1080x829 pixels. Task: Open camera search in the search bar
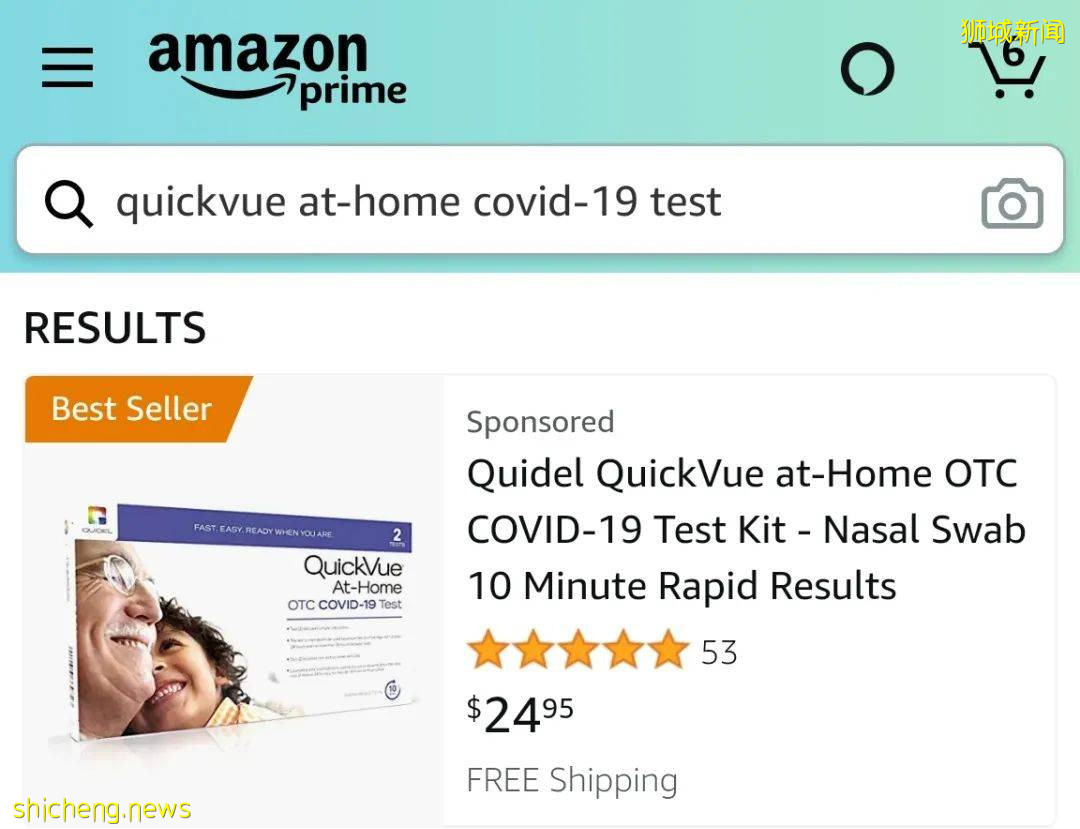coord(1011,204)
